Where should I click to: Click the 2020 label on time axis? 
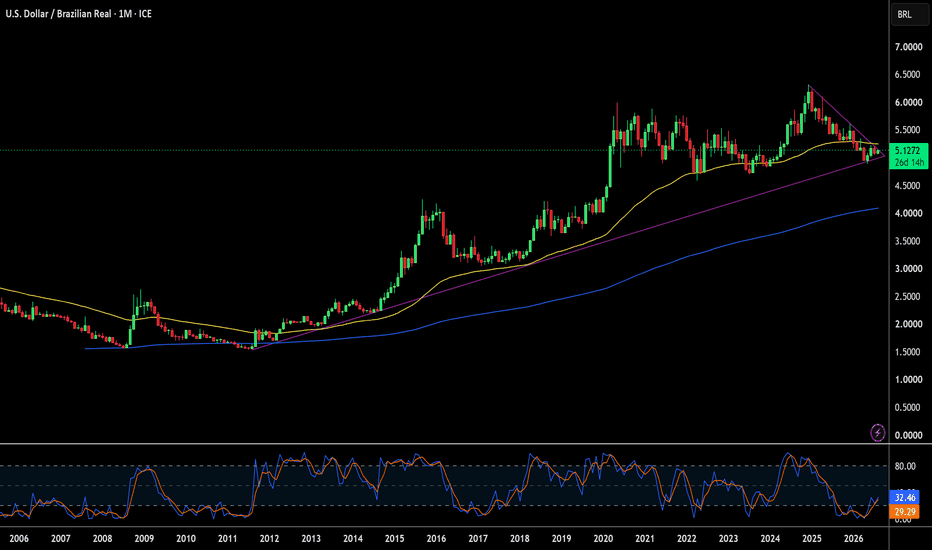coord(603,539)
